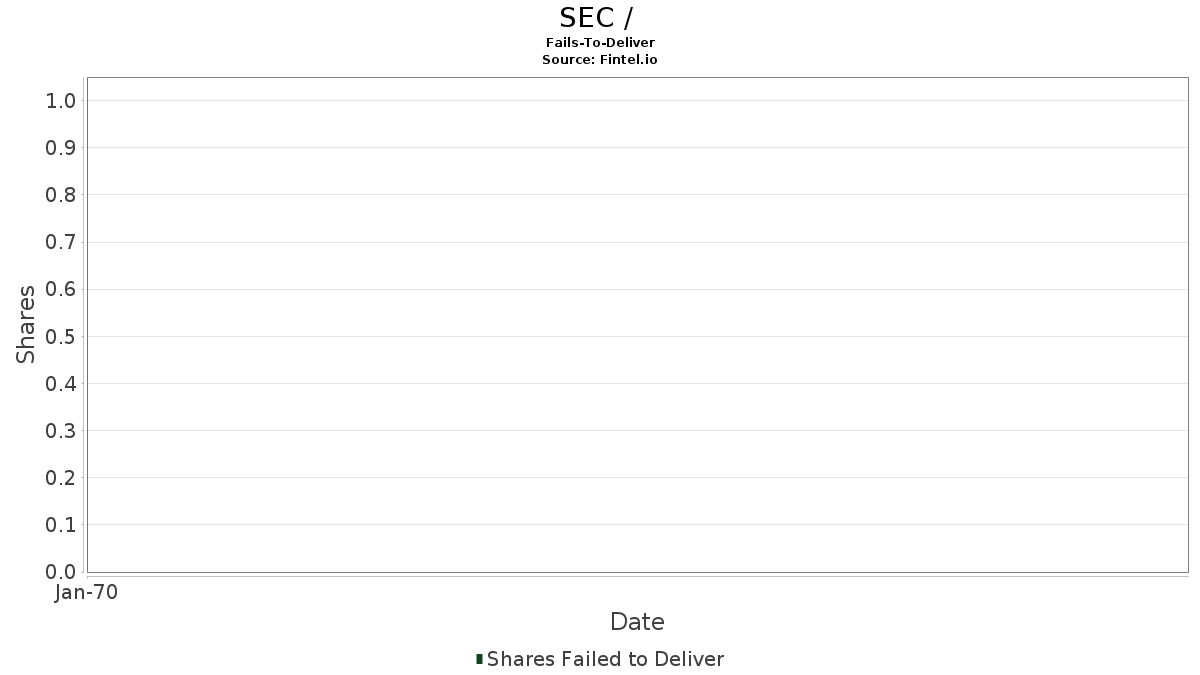The height and width of the screenshot is (675, 1200).
Task: Click the Fails-To-Deliver subtitle
Action: point(600,43)
